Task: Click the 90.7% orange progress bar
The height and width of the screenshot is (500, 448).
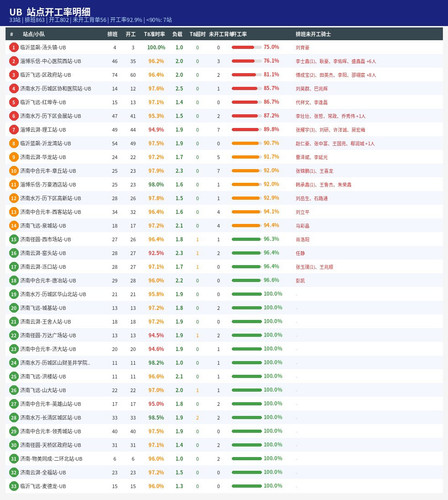Action: (247, 143)
